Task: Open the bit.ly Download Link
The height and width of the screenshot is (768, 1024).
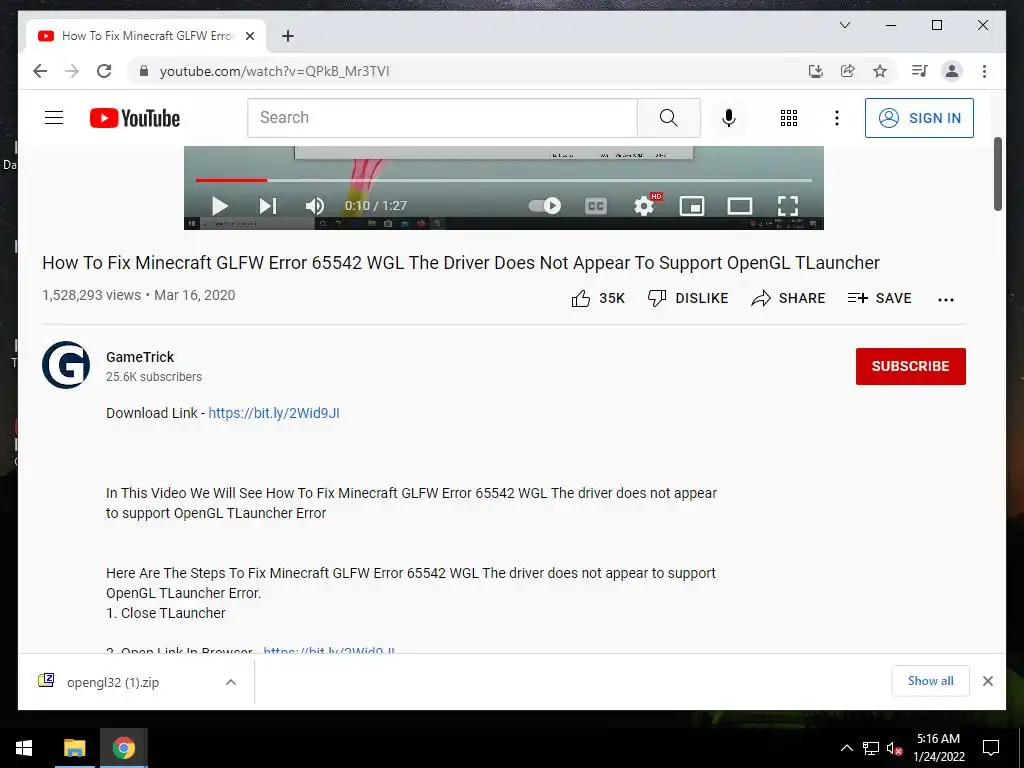Action: click(x=274, y=413)
